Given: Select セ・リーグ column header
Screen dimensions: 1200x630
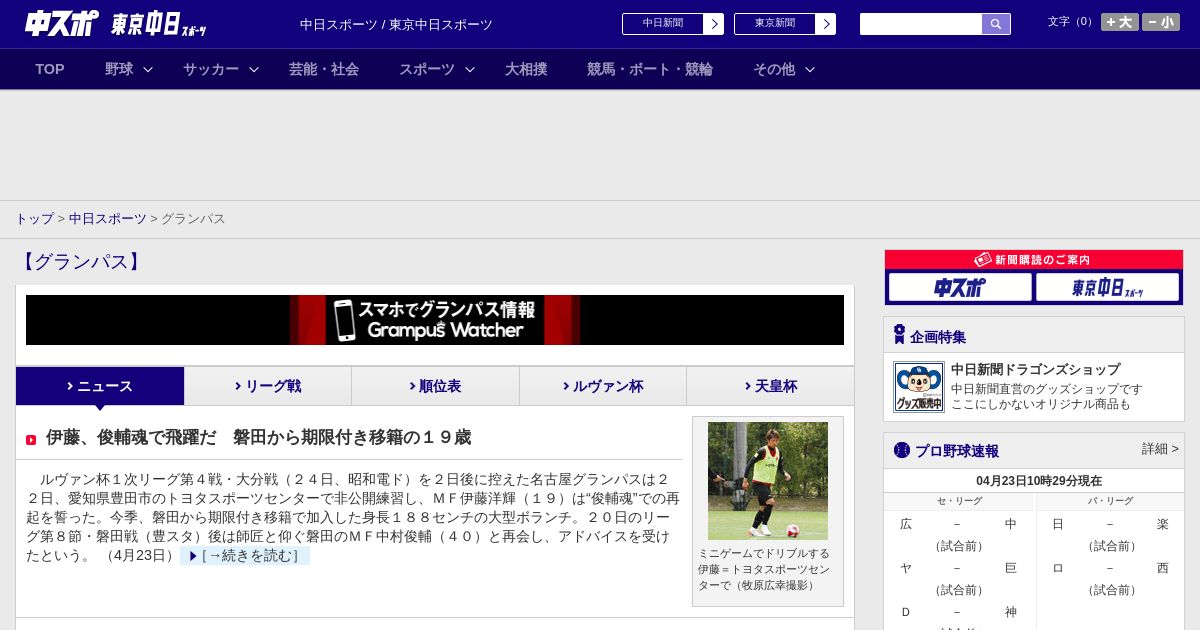Looking at the screenshot, I should [959, 501].
